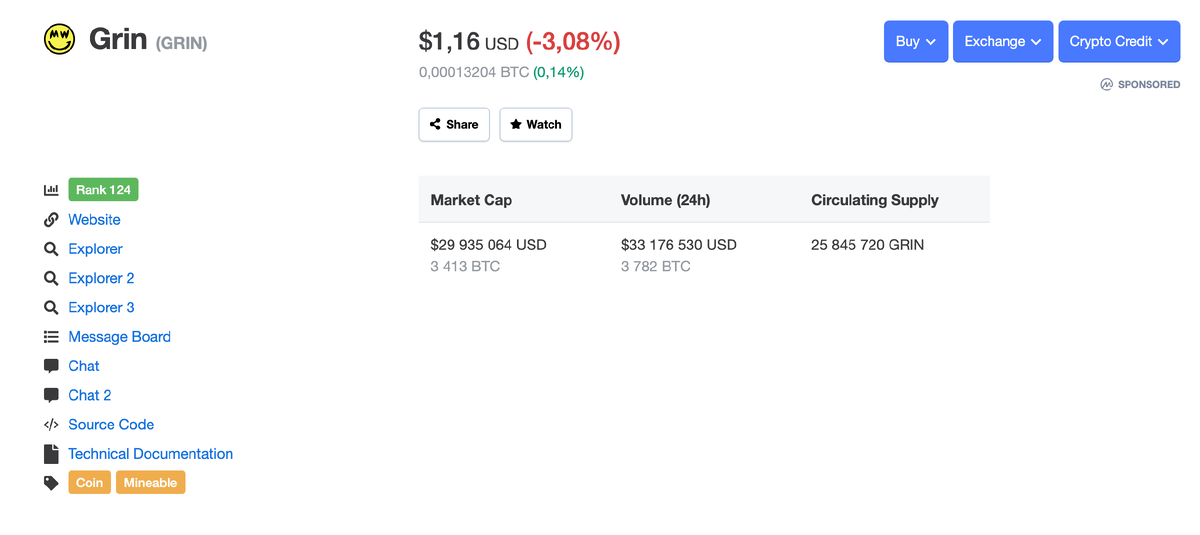
Task: Toggle Watch star for Grin
Action: point(535,125)
